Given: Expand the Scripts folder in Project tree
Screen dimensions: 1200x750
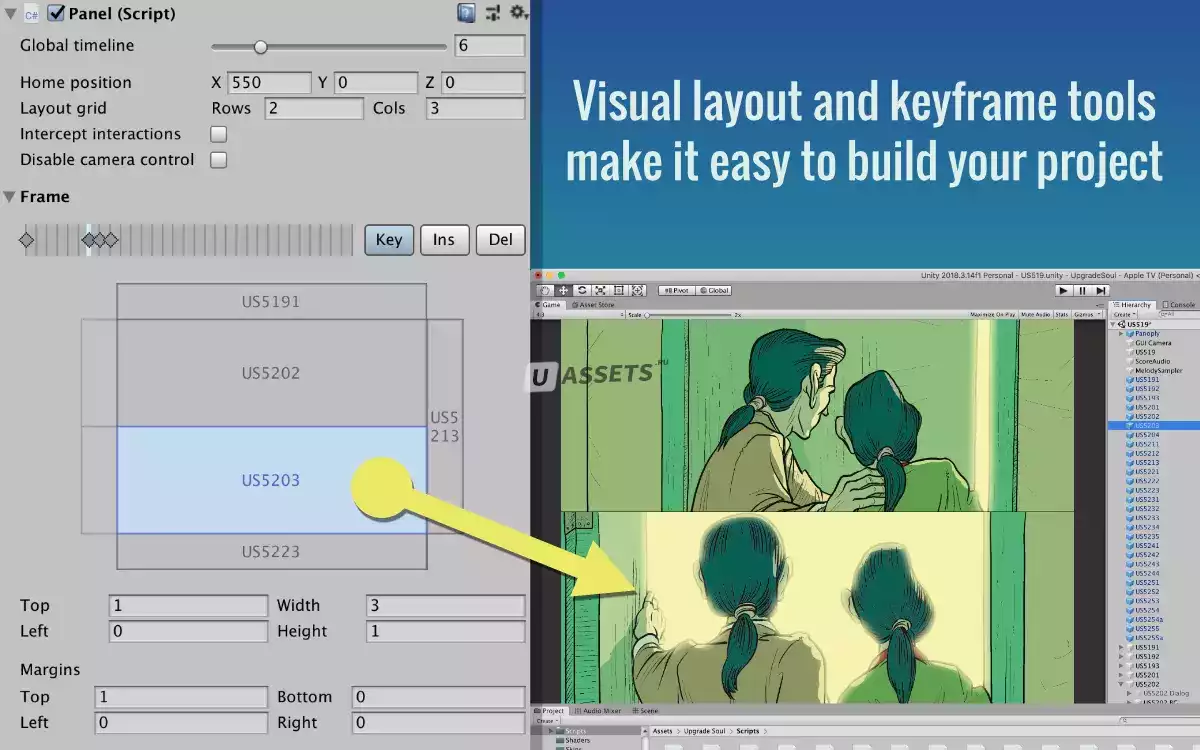Looking at the screenshot, I should pos(550,731).
